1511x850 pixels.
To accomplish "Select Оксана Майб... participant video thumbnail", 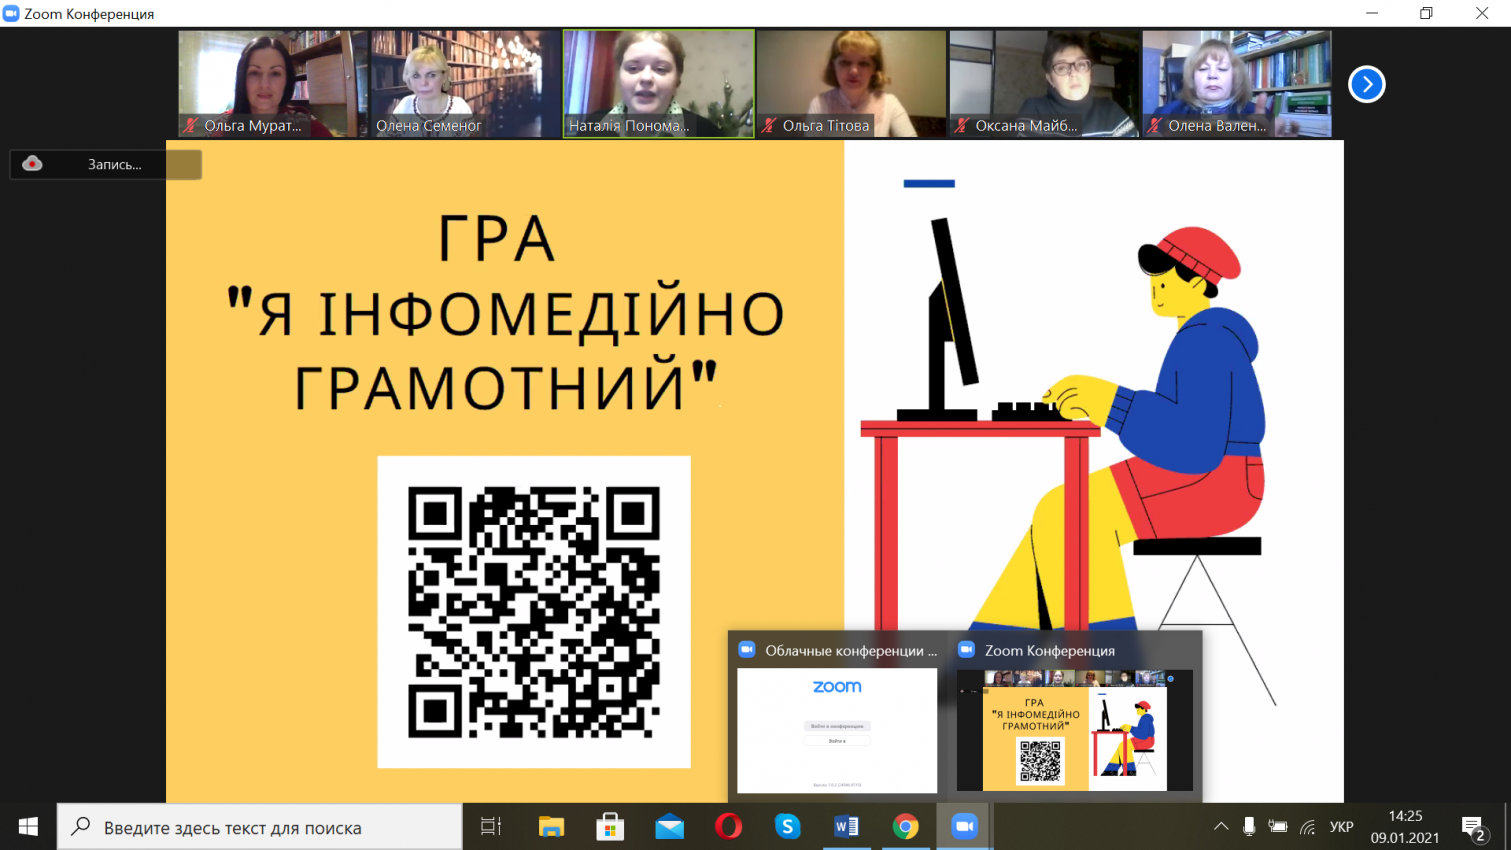I will (x=1044, y=84).
